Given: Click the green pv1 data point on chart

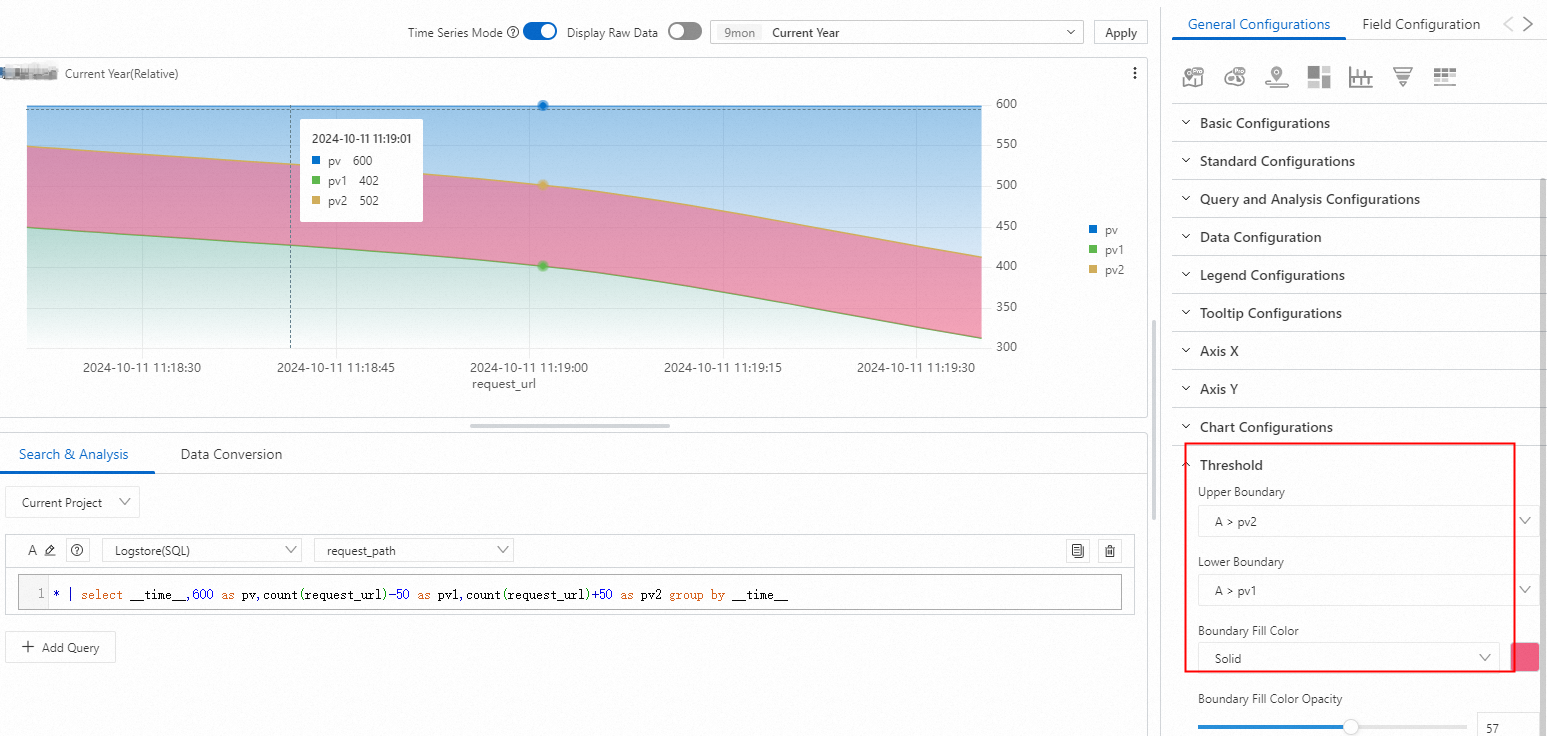Looking at the screenshot, I should tap(543, 266).
